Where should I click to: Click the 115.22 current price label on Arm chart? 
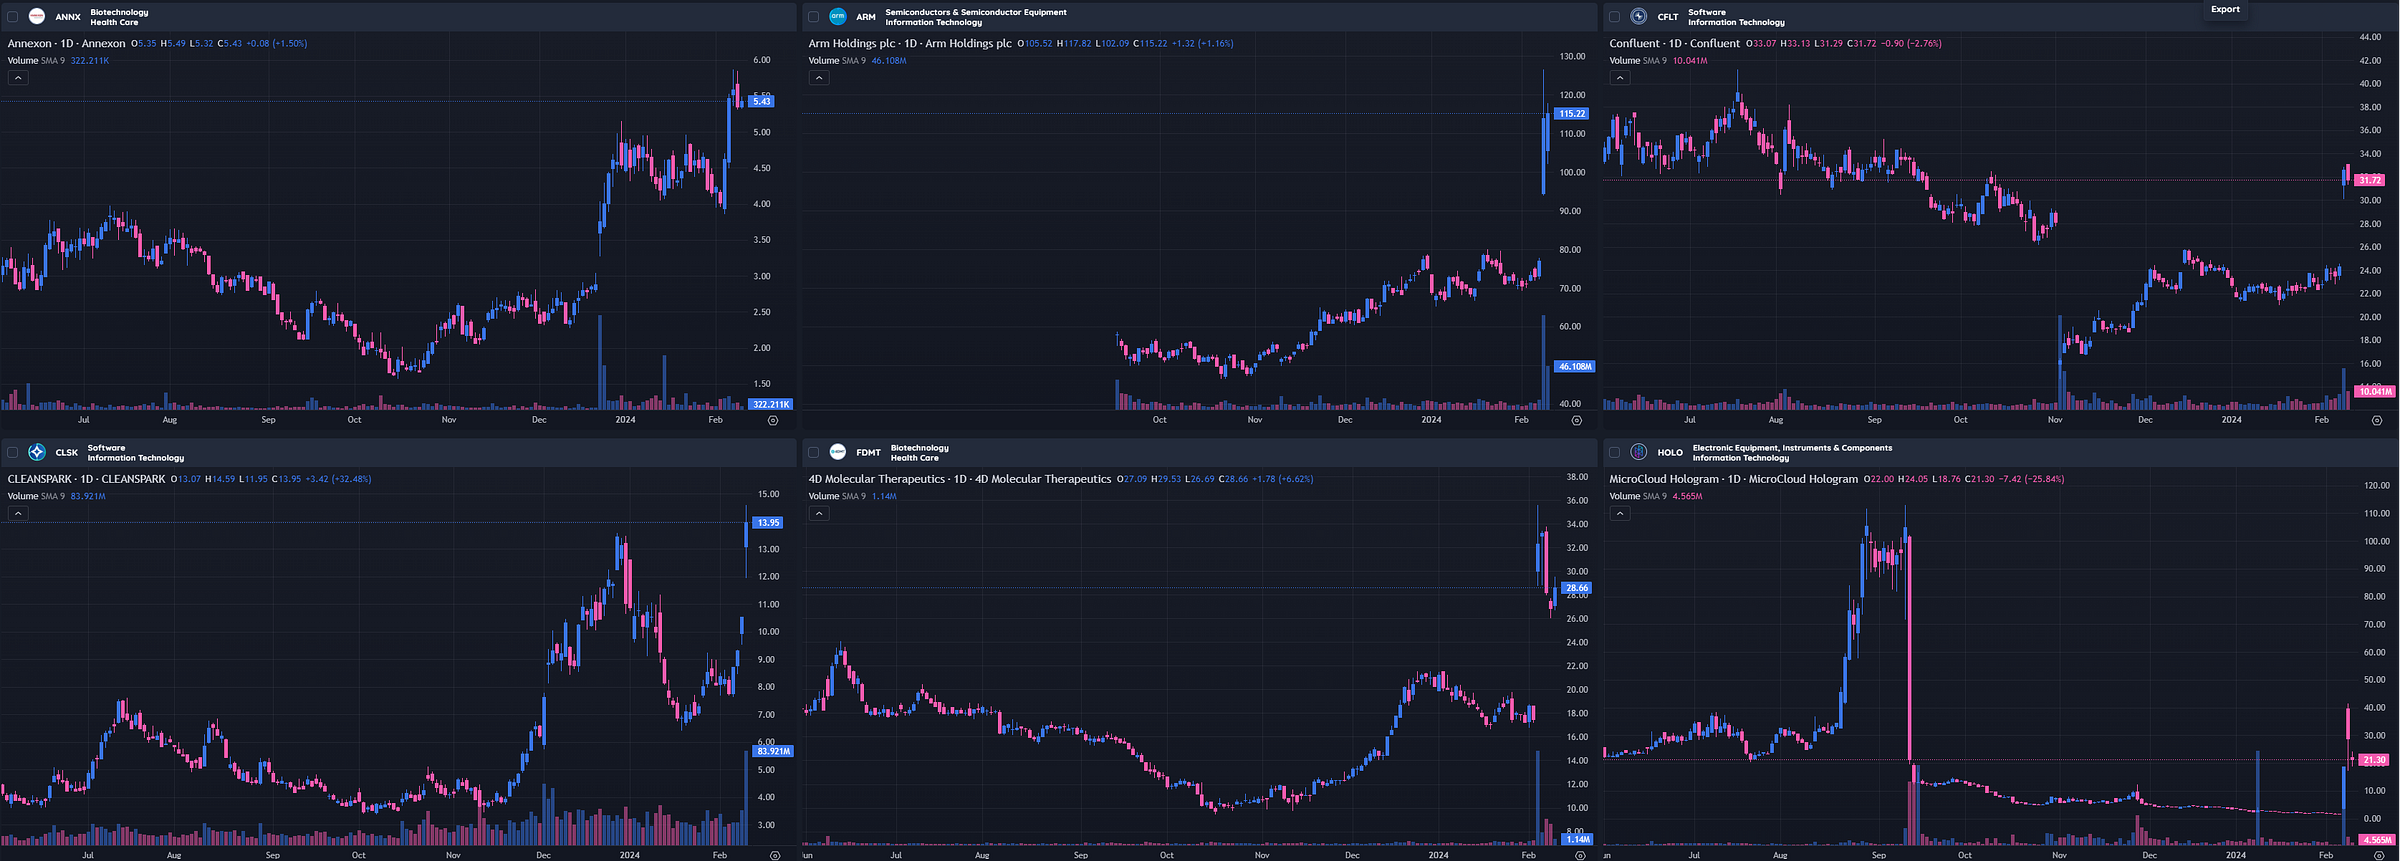click(x=1572, y=114)
